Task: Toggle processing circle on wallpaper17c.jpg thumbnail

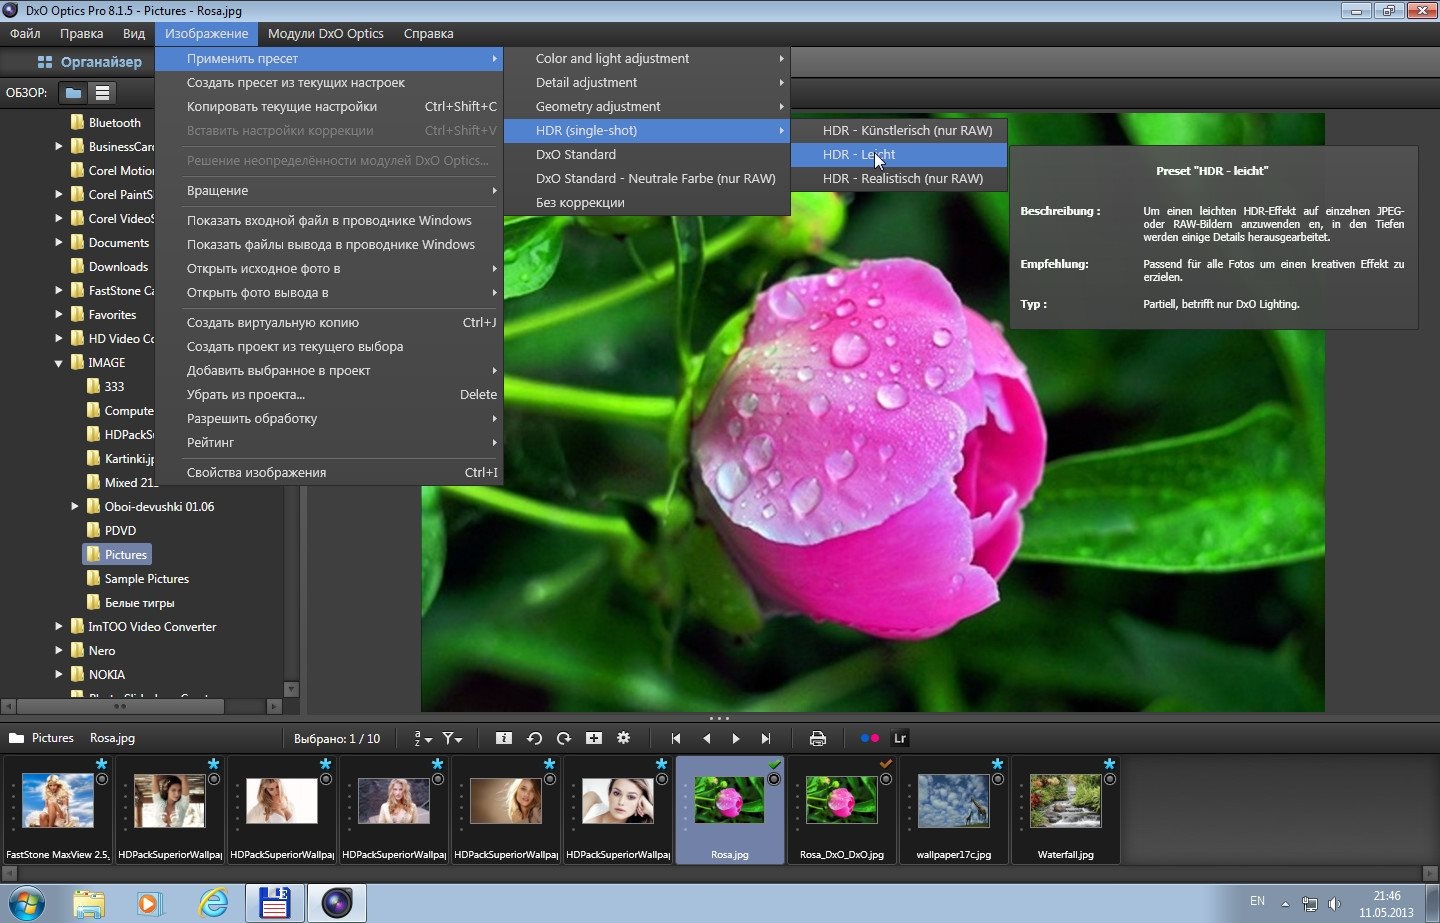Action: click(998, 779)
